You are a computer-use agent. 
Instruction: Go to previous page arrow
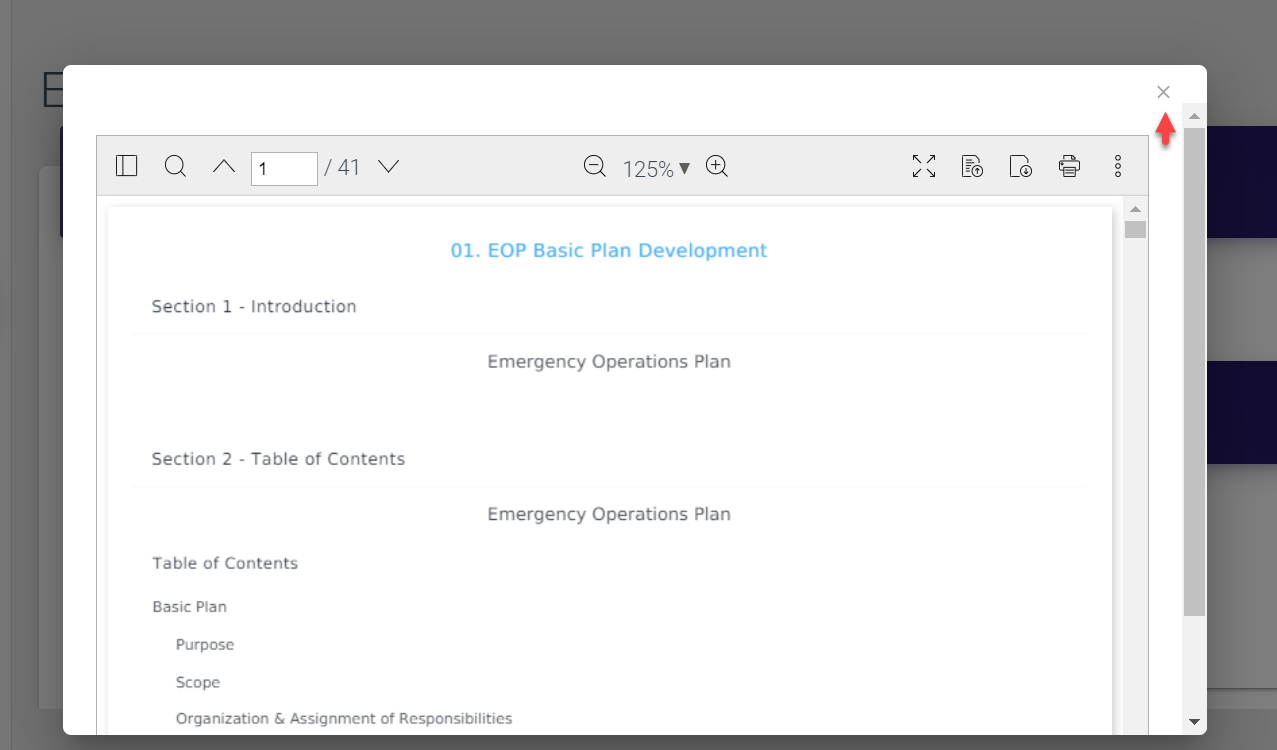pyautogui.click(x=224, y=166)
